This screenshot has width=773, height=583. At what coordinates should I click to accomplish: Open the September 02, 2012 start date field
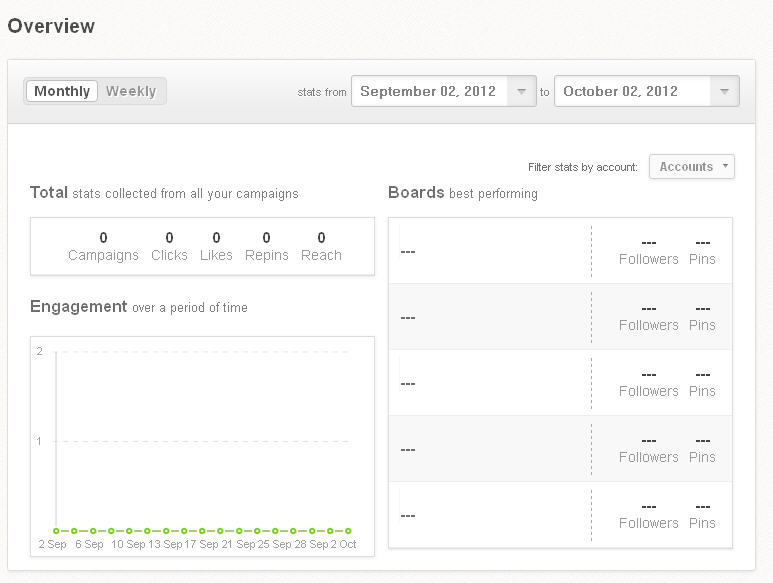point(429,91)
